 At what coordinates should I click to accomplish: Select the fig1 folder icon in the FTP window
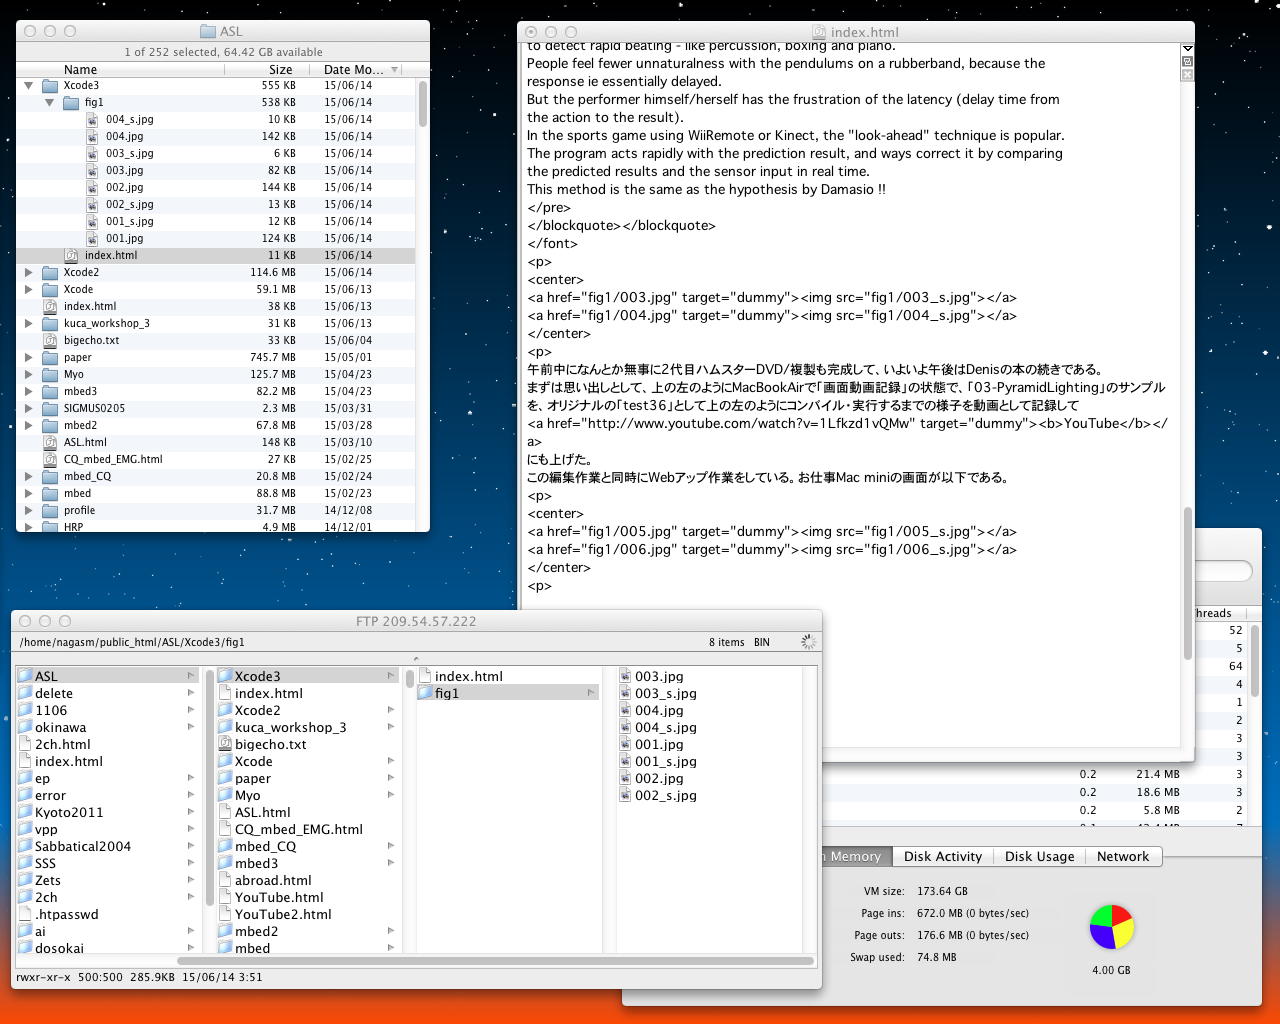point(425,693)
